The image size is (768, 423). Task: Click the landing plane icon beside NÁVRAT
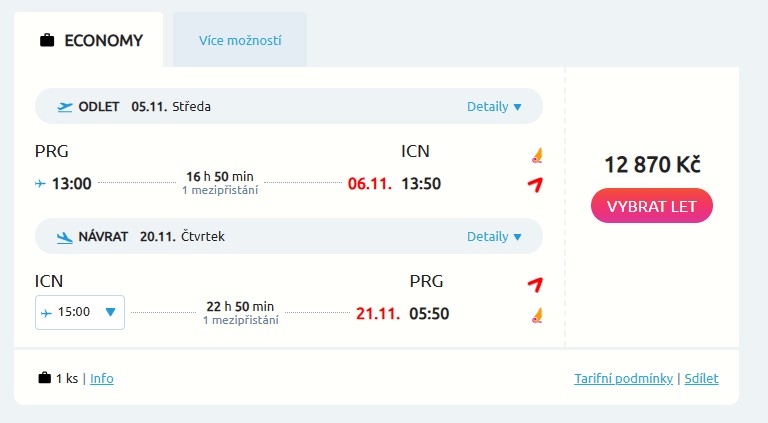[65, 237]
